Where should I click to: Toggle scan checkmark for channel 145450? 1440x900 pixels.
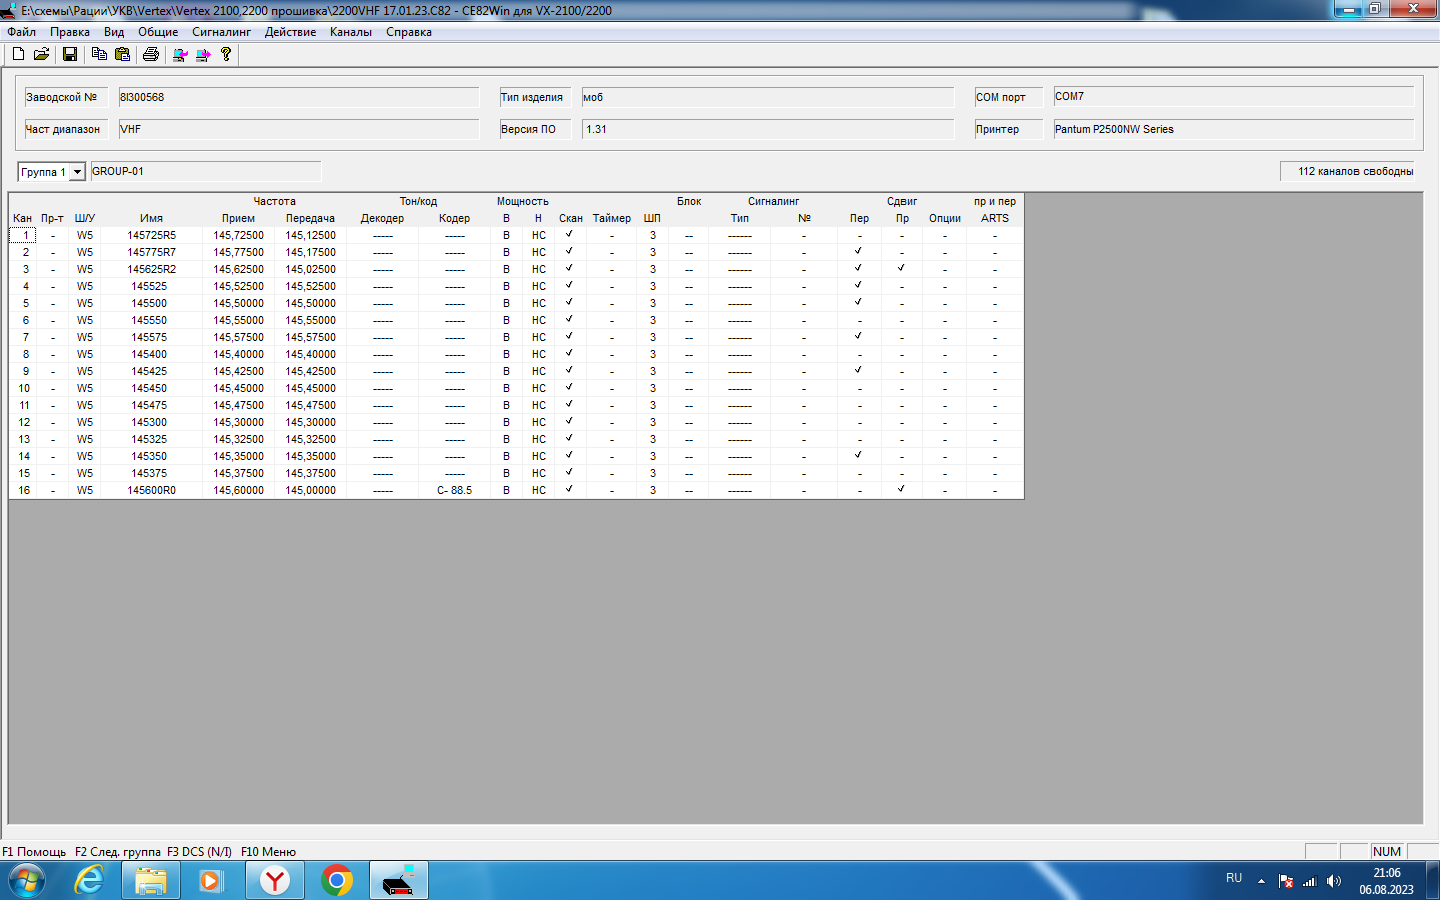[569, 388]
